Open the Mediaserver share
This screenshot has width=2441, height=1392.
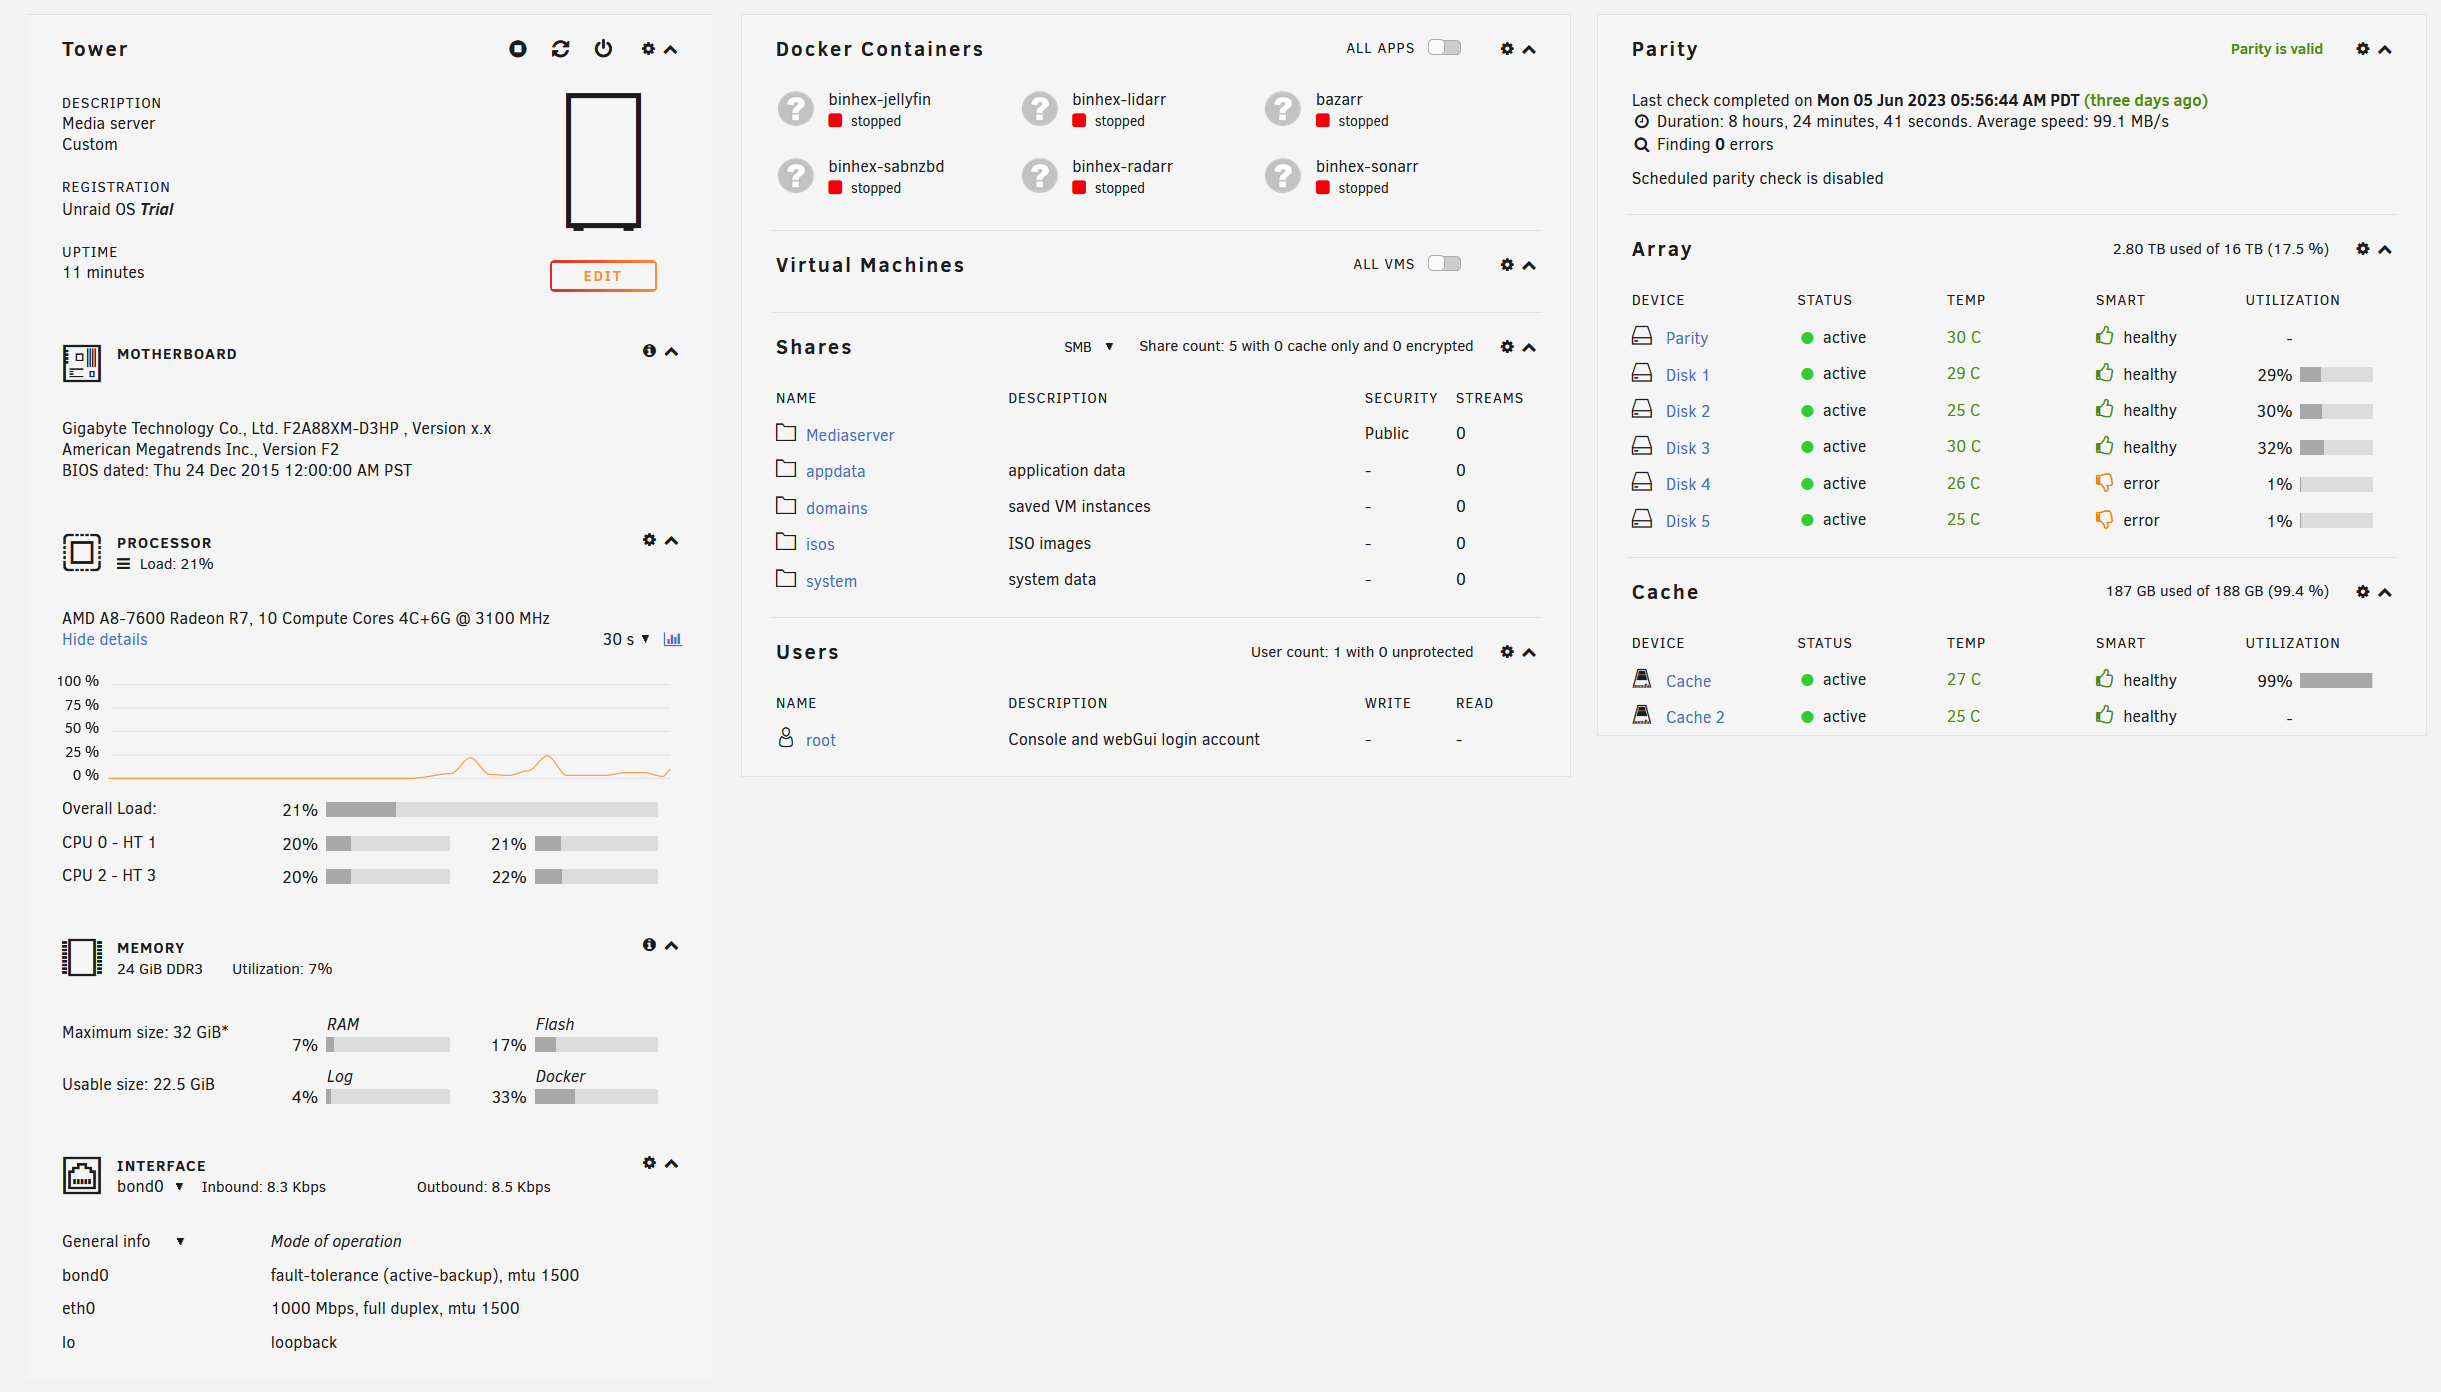point(850,435)
